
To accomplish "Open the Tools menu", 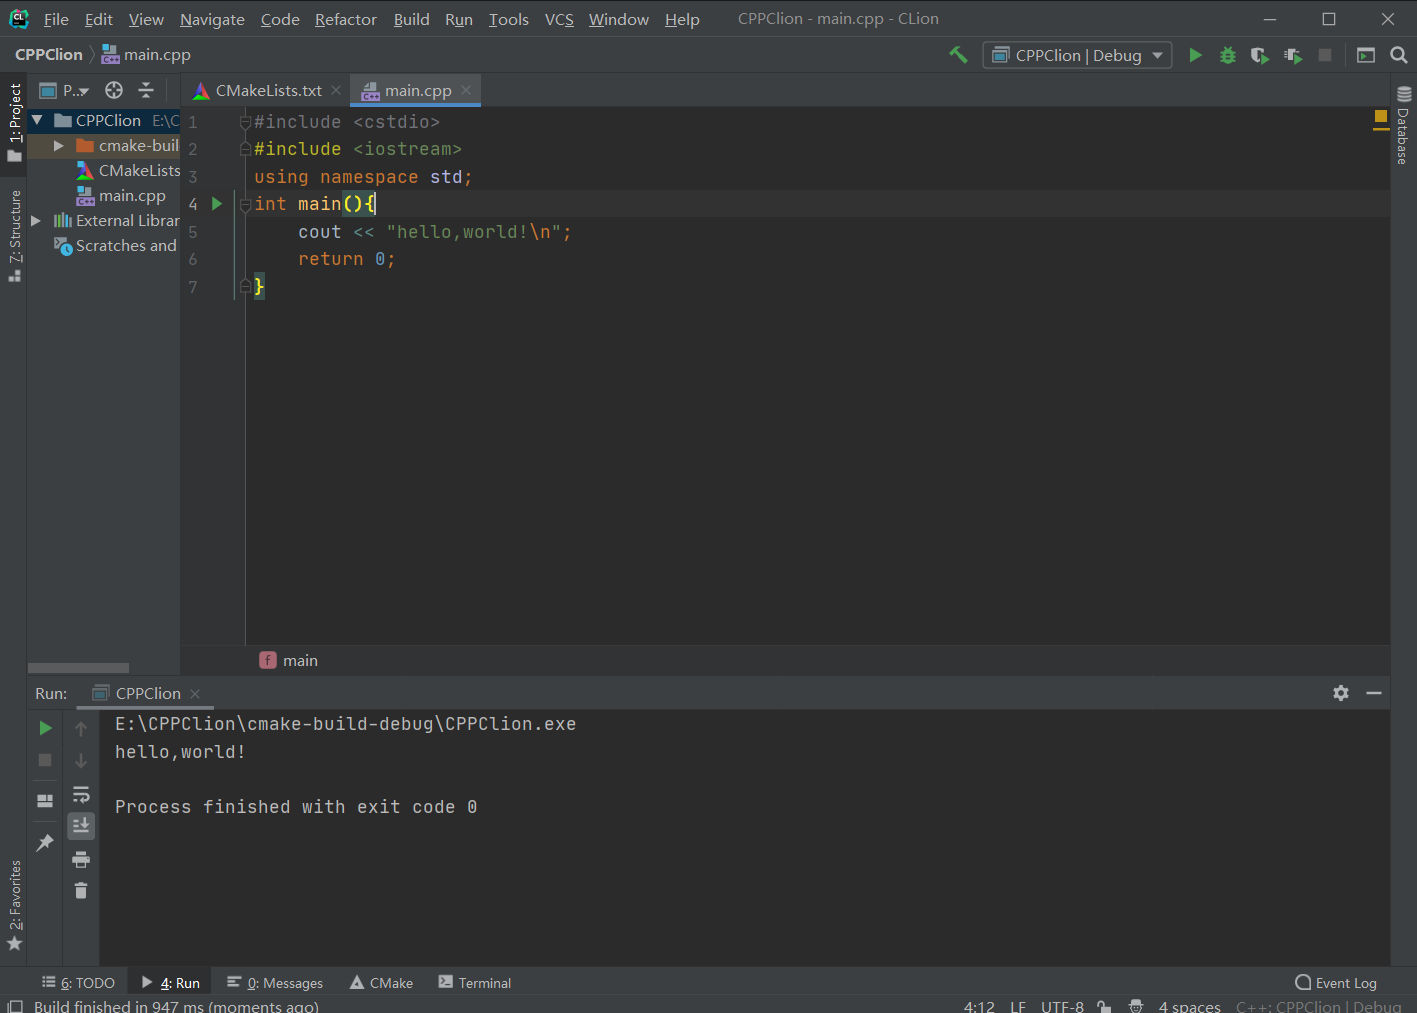I will click(508, 19).
